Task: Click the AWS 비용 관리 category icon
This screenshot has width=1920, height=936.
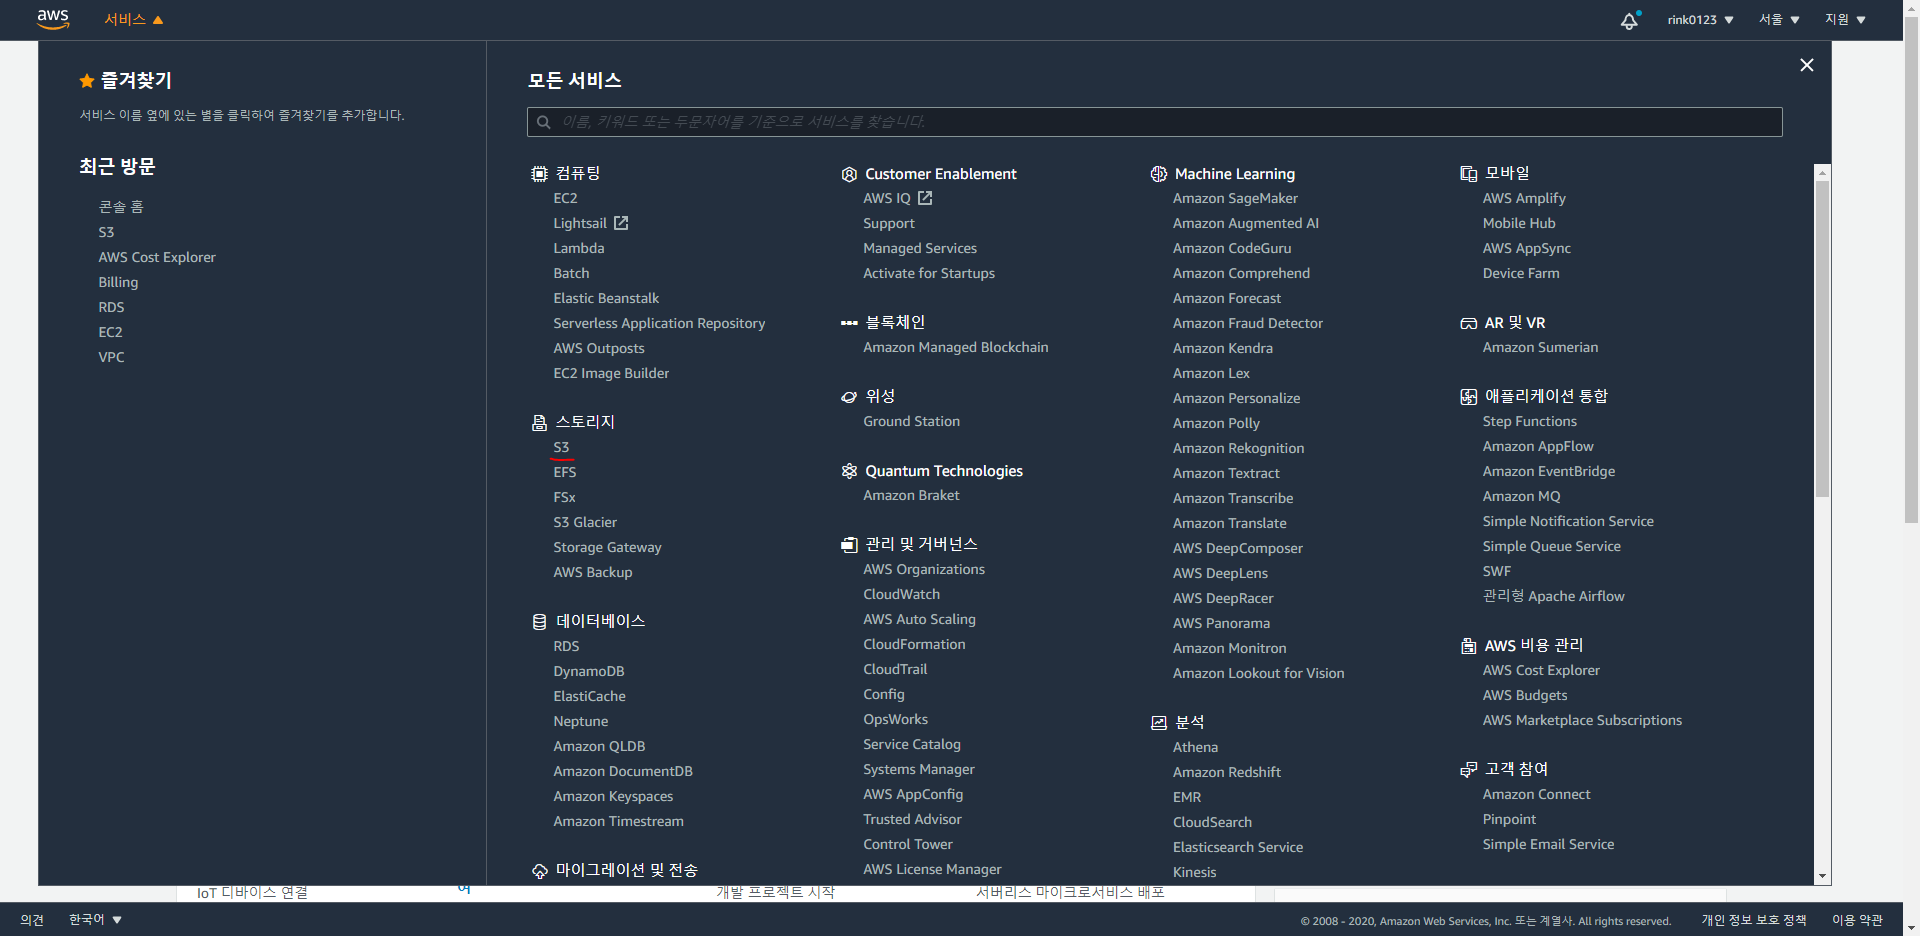Action: coord(1469,646)
